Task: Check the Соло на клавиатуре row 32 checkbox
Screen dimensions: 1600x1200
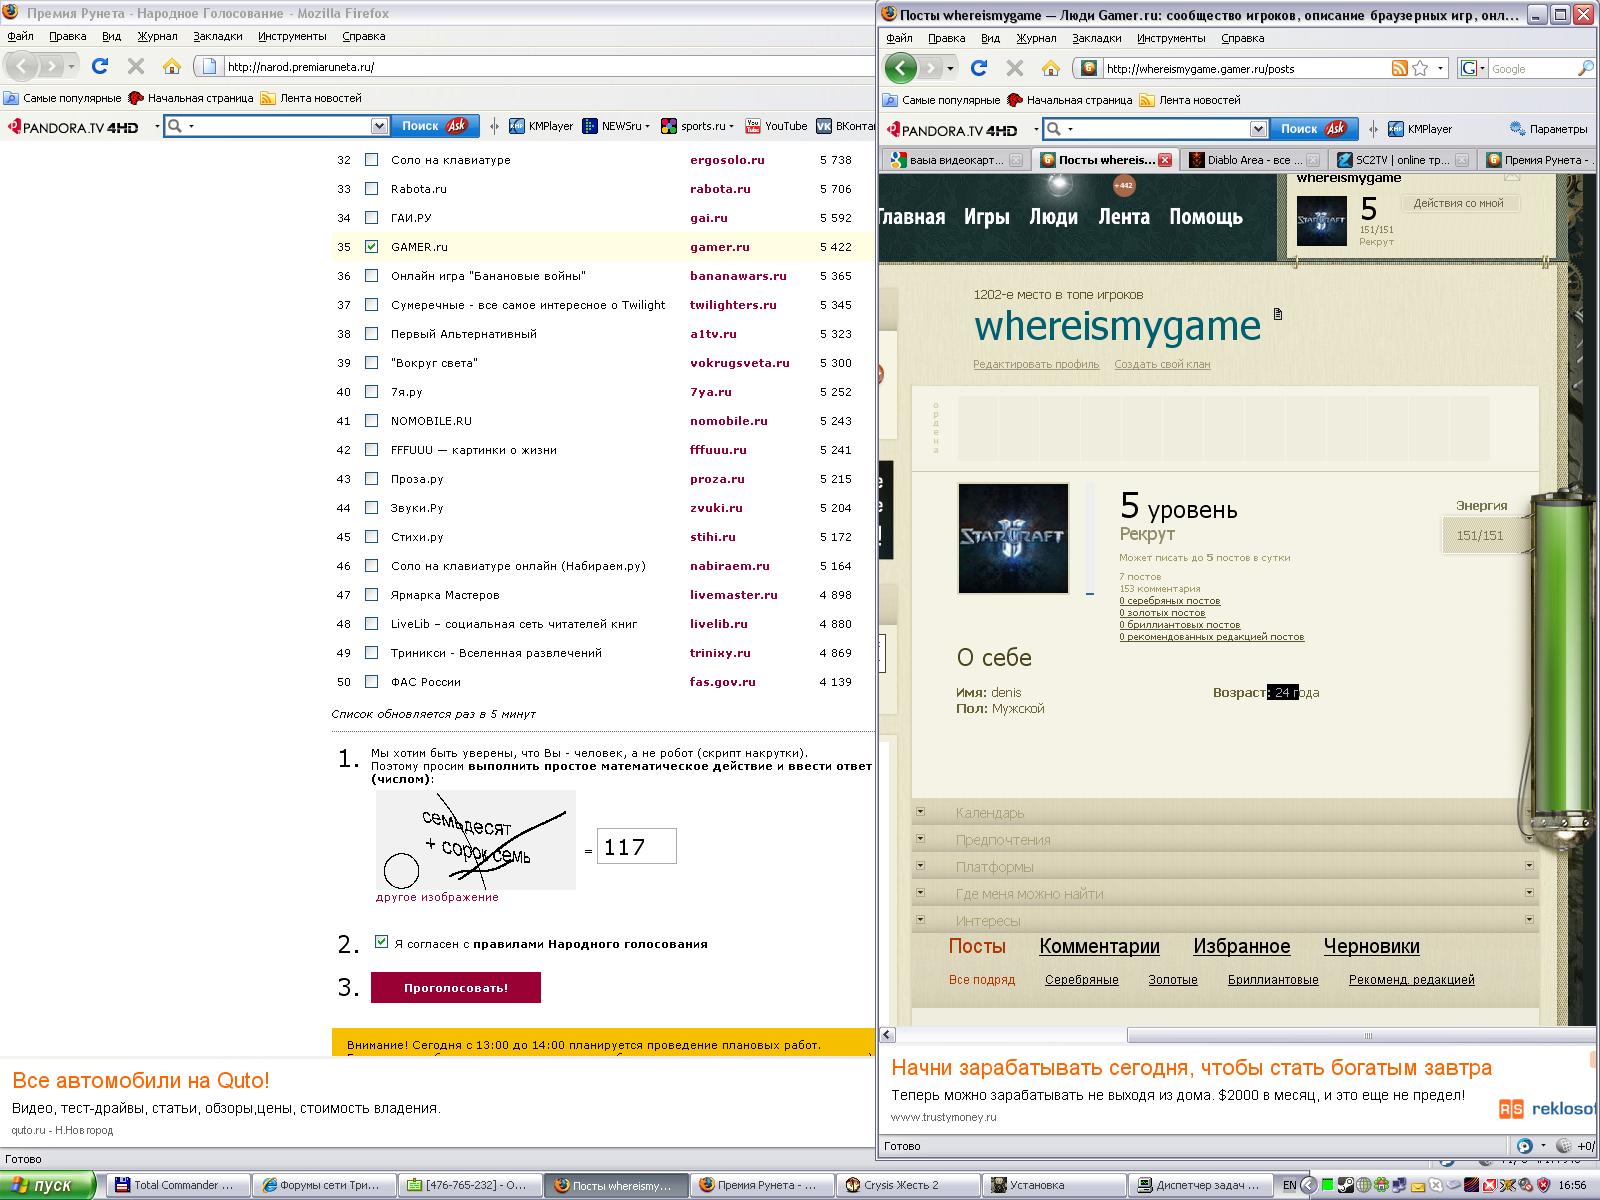Action: tap(372, 159)
